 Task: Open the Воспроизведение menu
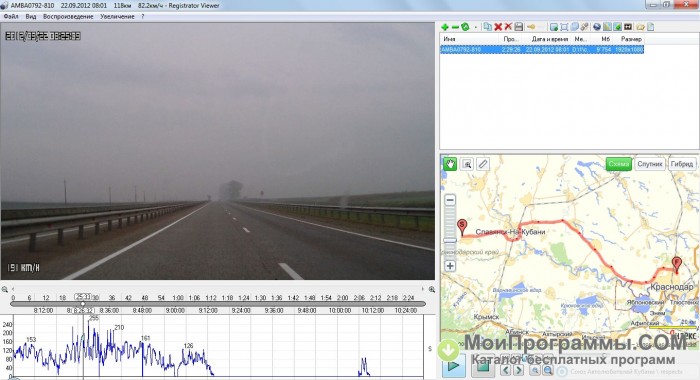pyautogui.click(x=68, y=17)
